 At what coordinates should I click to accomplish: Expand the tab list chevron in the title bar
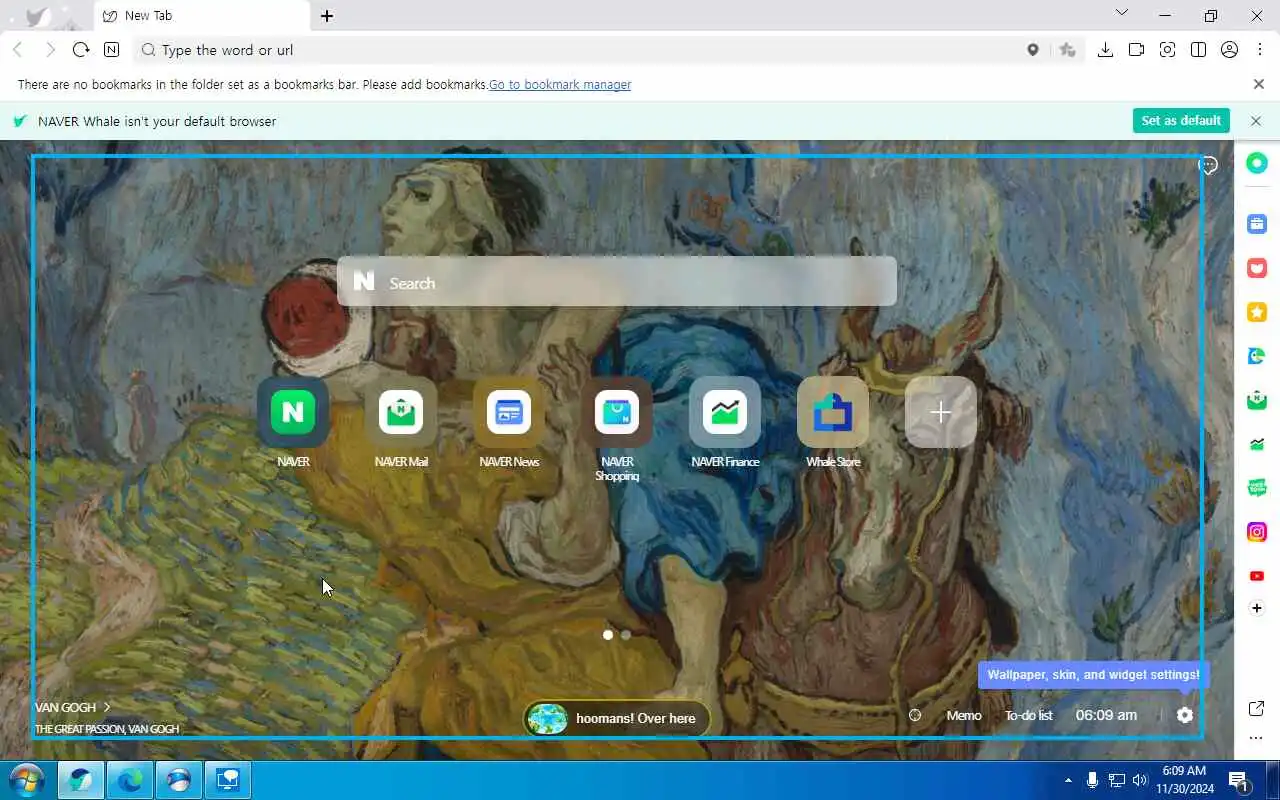(1121, 13)
